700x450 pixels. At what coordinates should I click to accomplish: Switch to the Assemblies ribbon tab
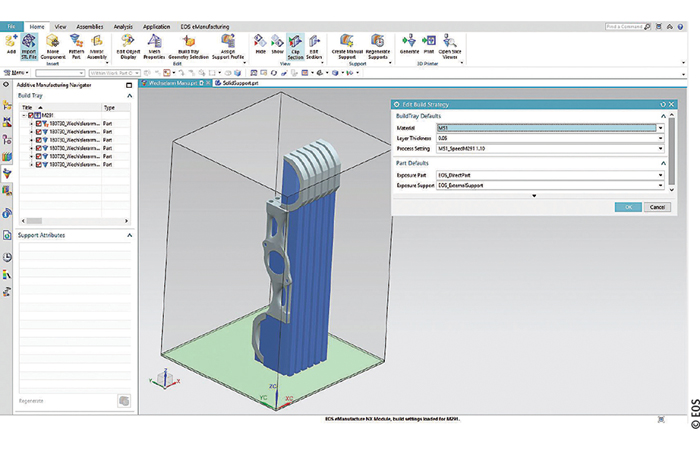point(90,27)
